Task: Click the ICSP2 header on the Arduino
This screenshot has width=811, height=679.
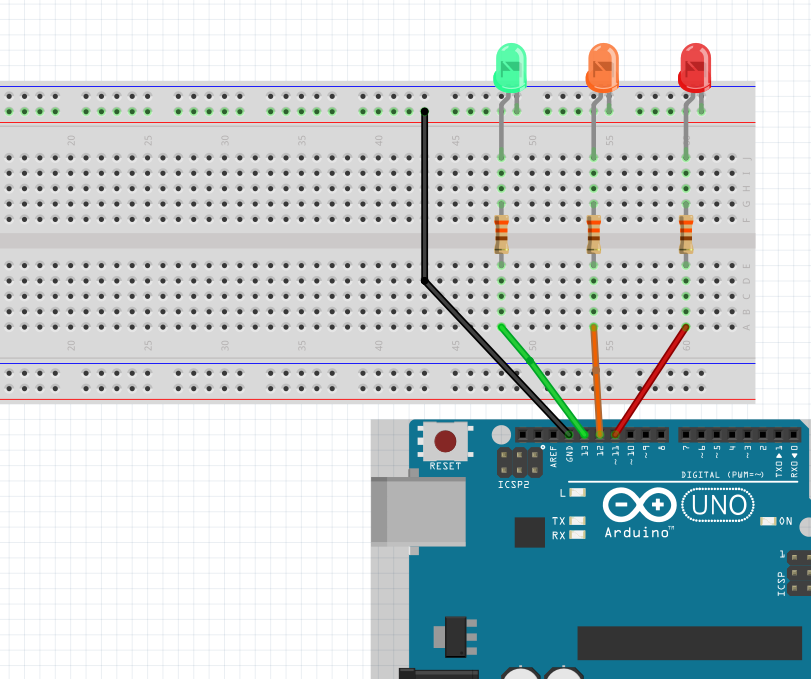Action: 519,462
